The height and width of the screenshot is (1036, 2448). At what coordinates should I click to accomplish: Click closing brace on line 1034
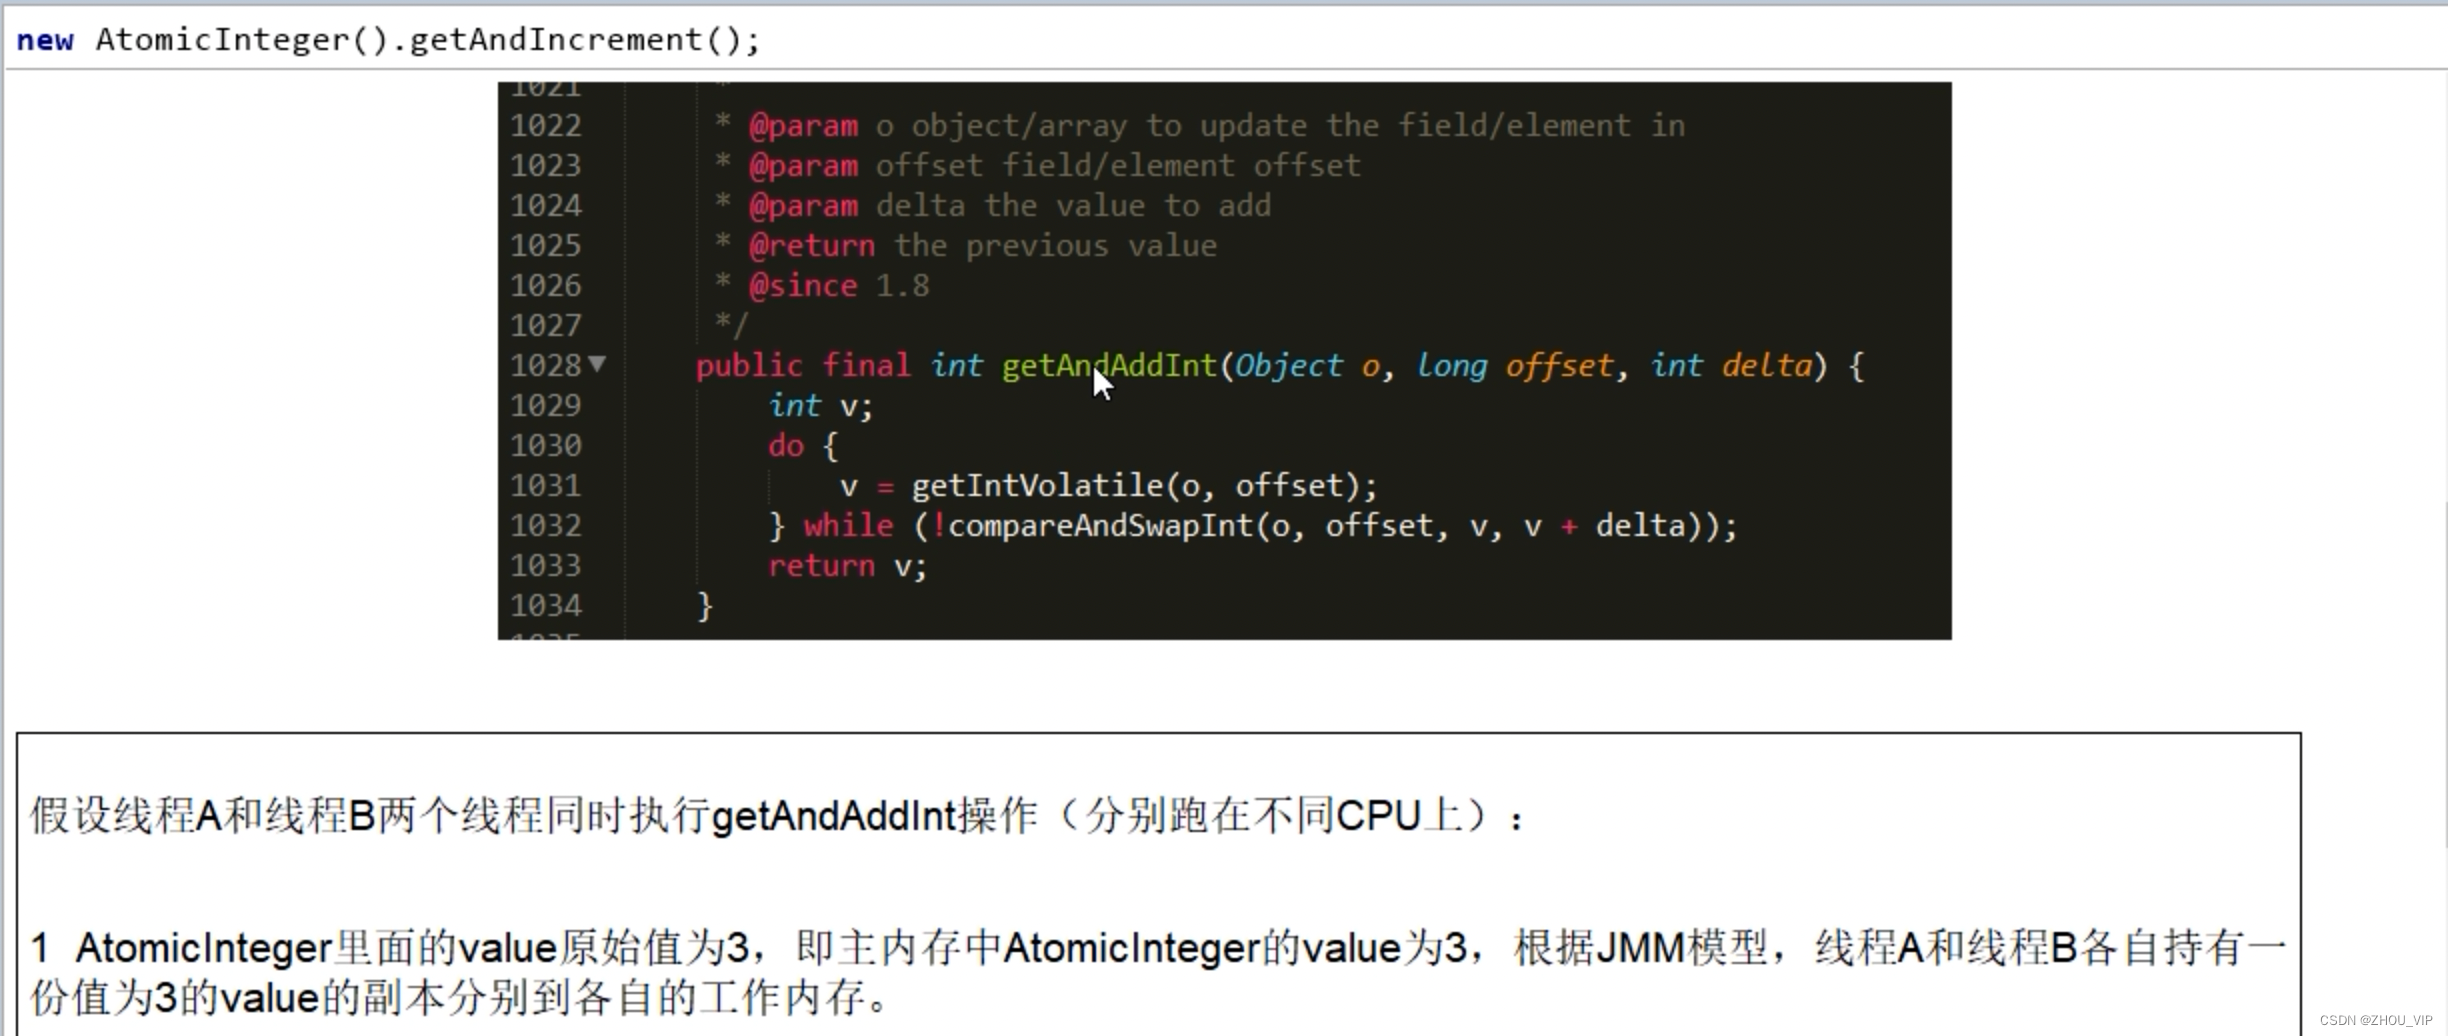click(704, 606)
